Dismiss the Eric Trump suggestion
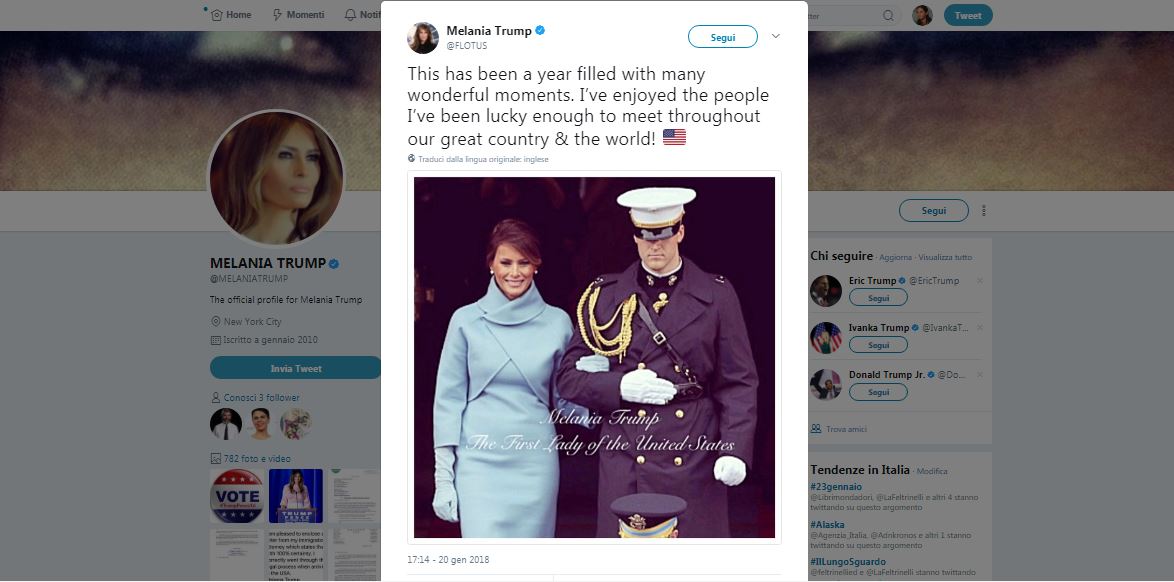This screenshot has height=582, width=1174. click(979, 281)
